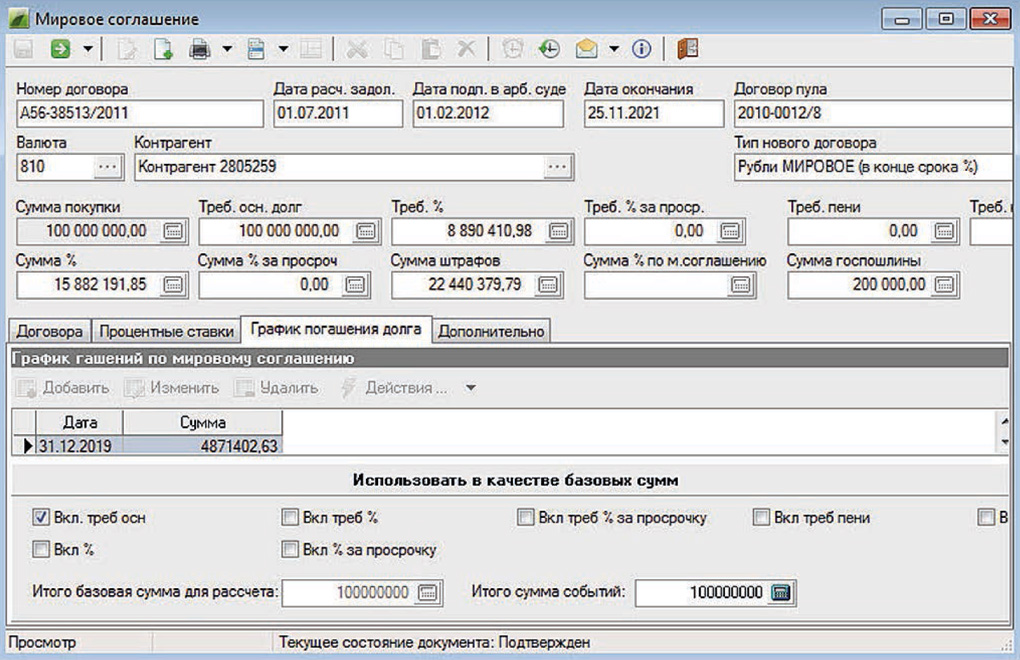Click the printer icon in toolbar

click(199, 48)
